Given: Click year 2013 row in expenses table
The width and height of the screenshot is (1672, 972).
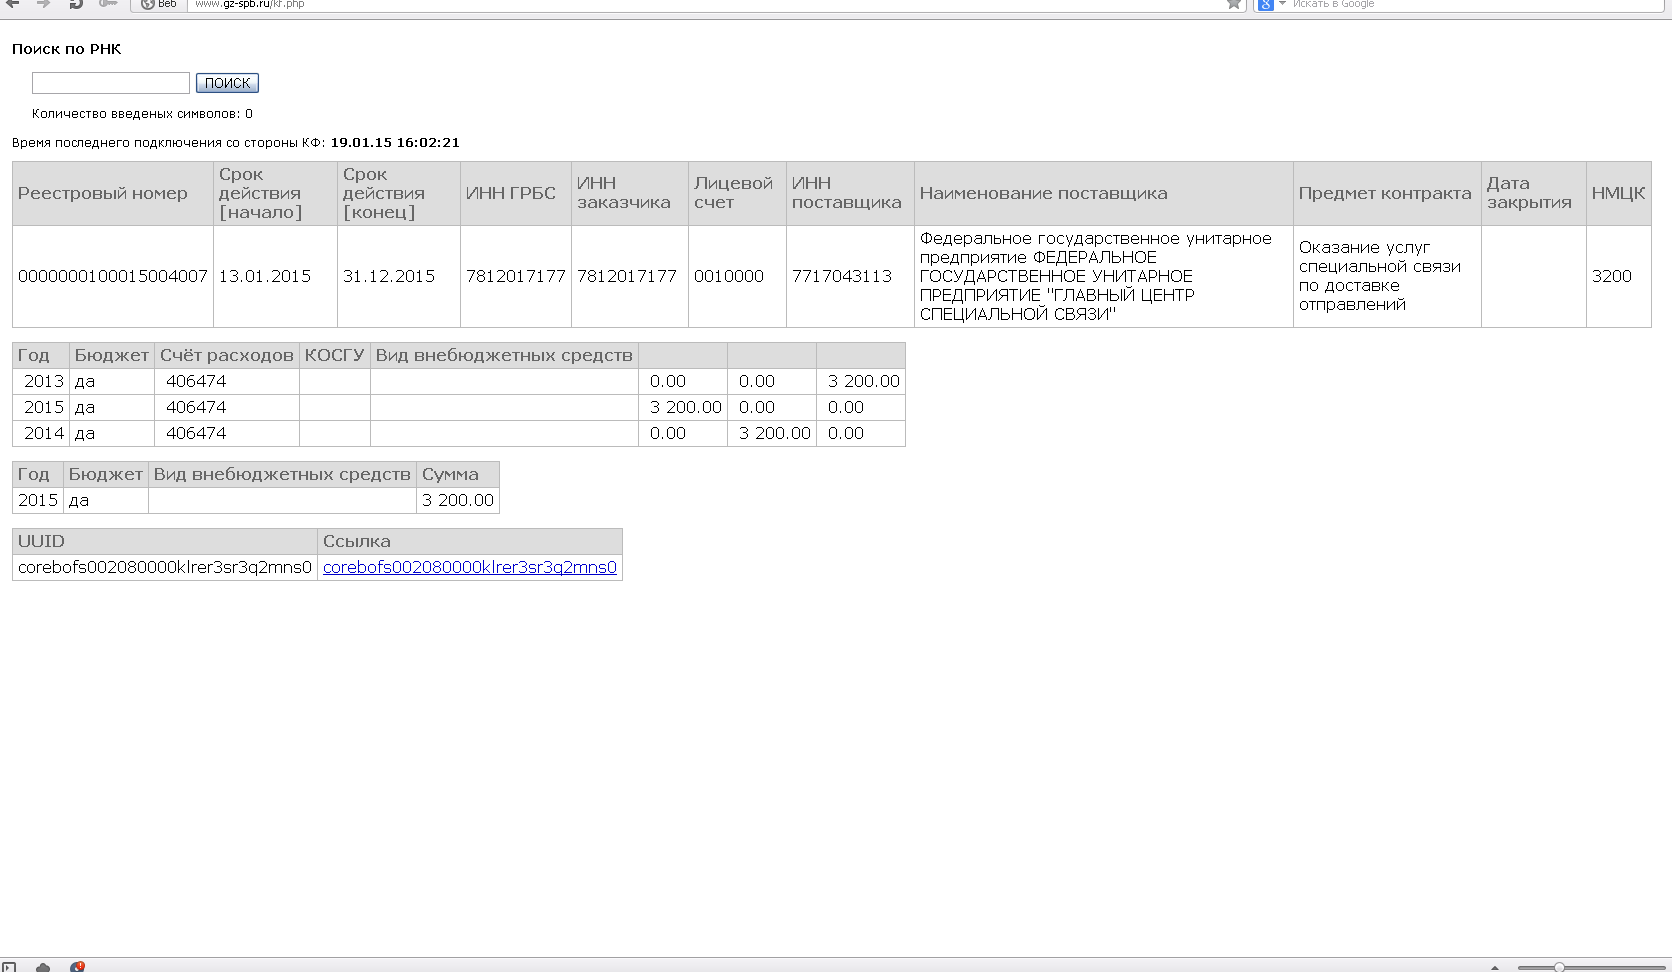Looking at the screenshot, I should (x=459, y=381).
